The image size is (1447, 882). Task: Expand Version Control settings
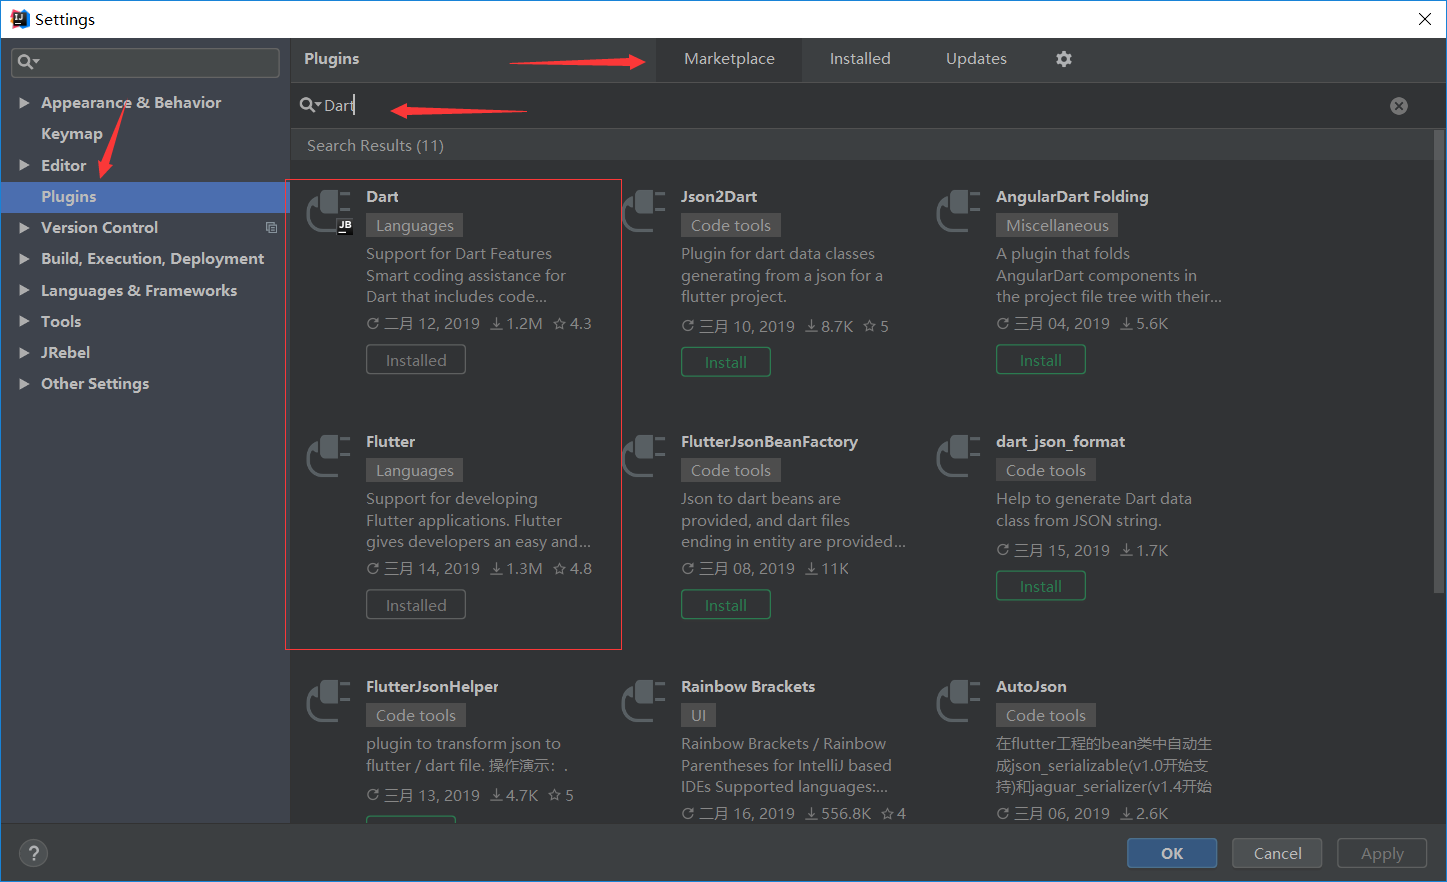(24, 228)
